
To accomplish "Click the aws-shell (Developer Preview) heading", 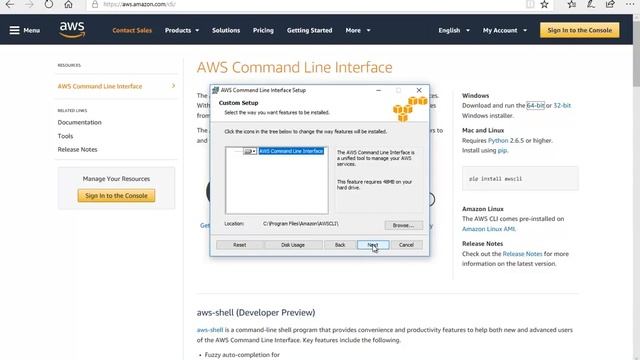I will tap(256, 313).
